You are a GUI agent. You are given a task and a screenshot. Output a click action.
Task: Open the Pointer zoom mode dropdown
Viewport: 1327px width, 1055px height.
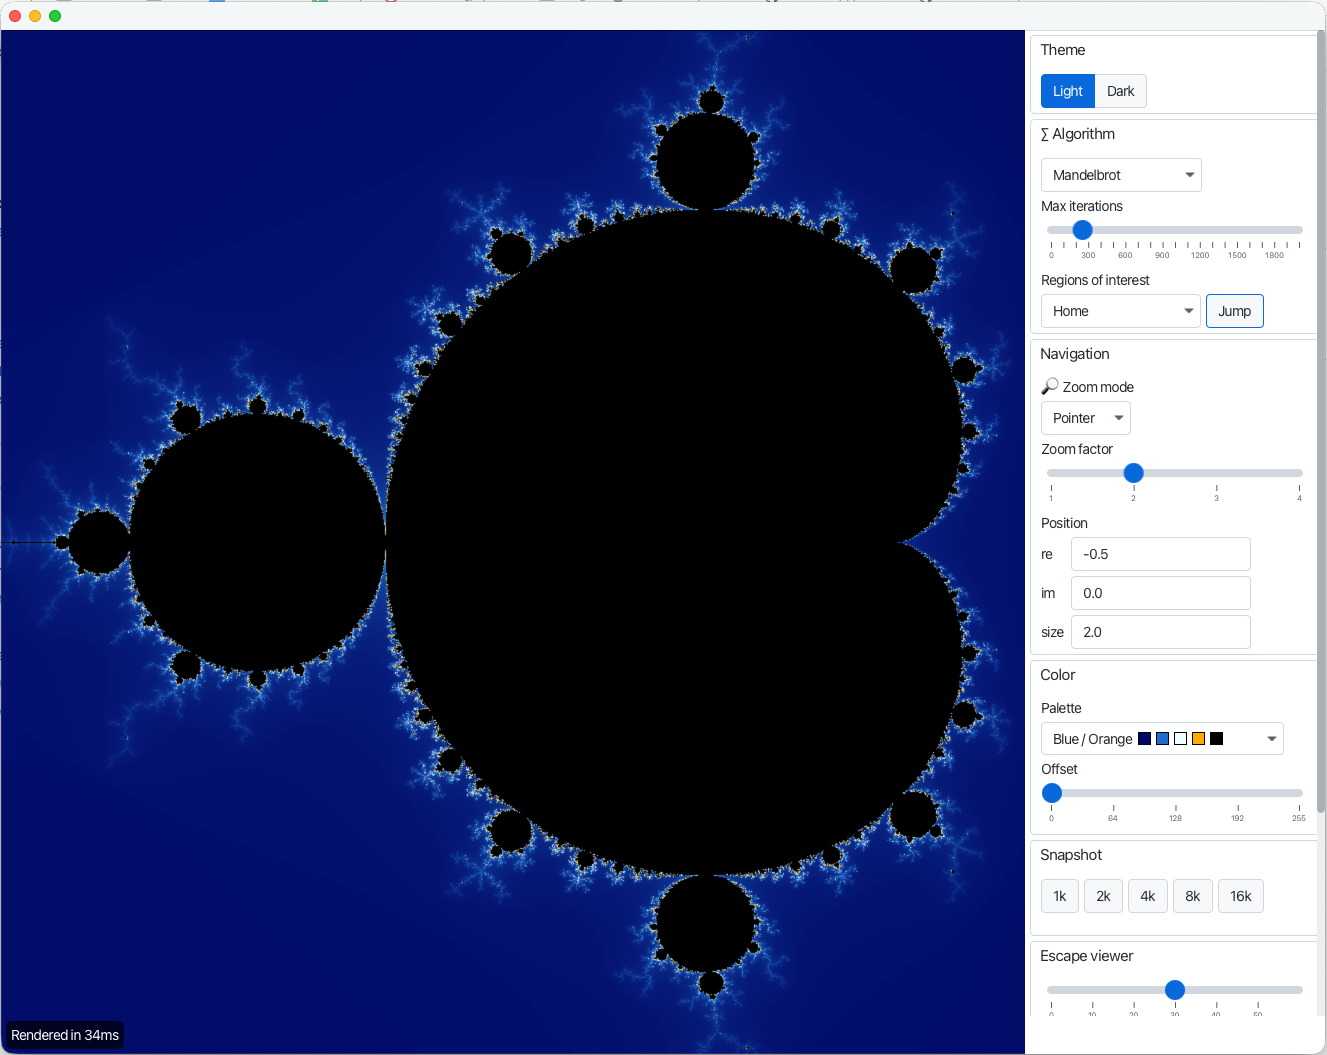point(1085,418)
